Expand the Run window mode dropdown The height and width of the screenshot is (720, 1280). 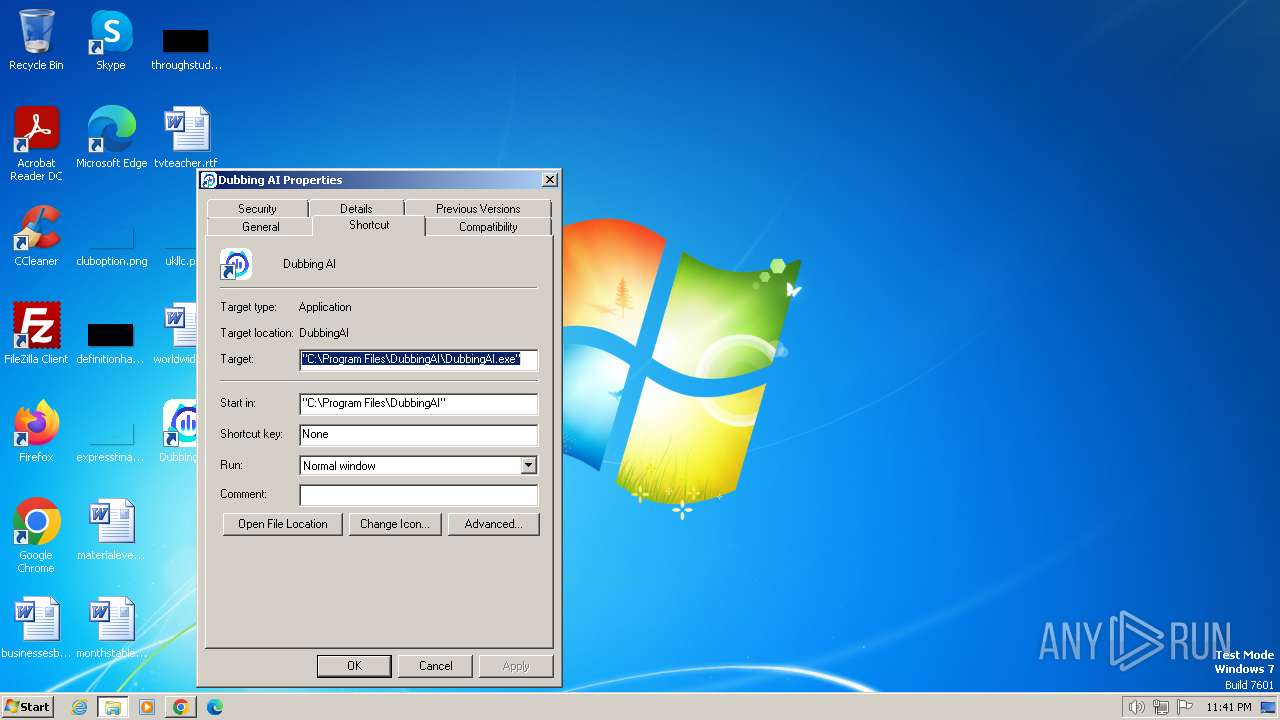click(x=528, y=466)
